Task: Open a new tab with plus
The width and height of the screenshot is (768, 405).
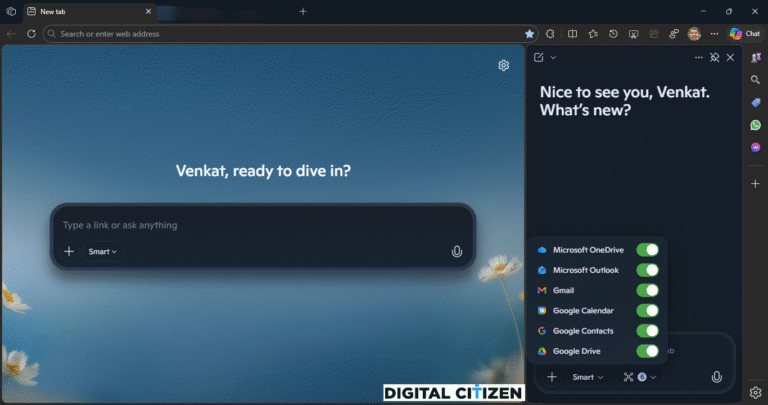Action: tap(303, 11)
